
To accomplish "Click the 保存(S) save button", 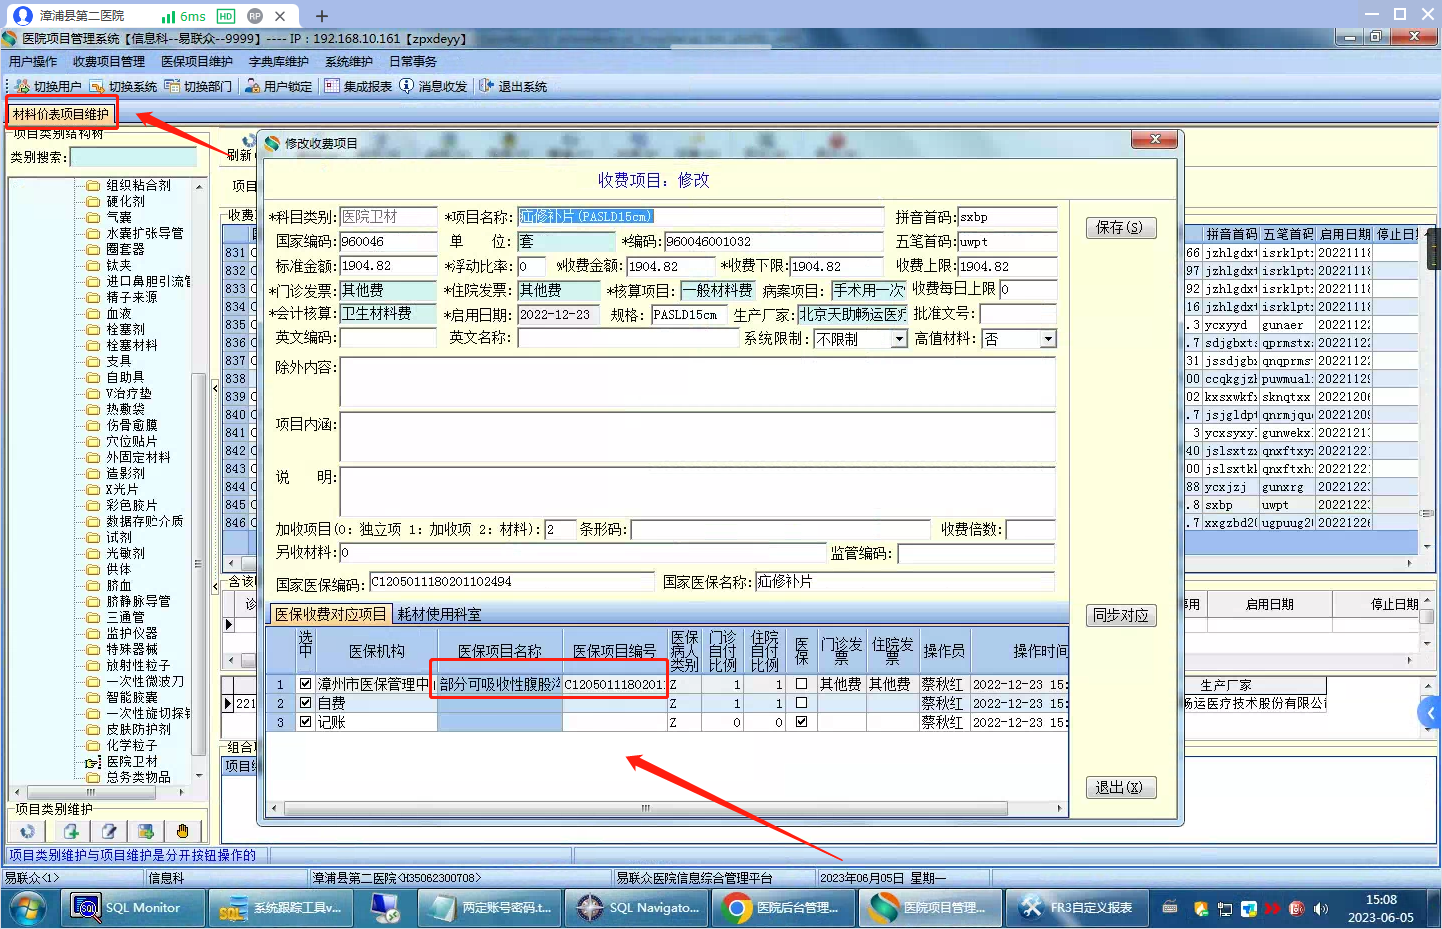I will (1121, 228).
